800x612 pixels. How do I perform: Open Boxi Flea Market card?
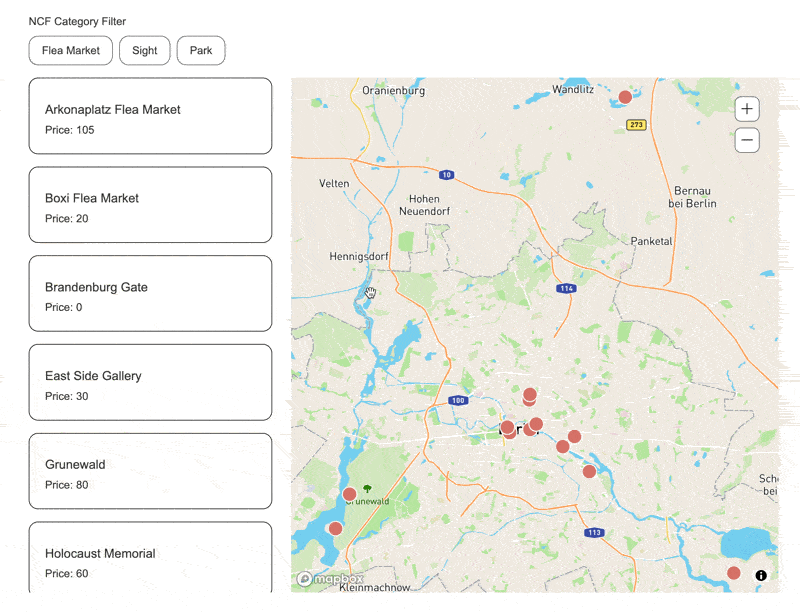tap(151, 205)
